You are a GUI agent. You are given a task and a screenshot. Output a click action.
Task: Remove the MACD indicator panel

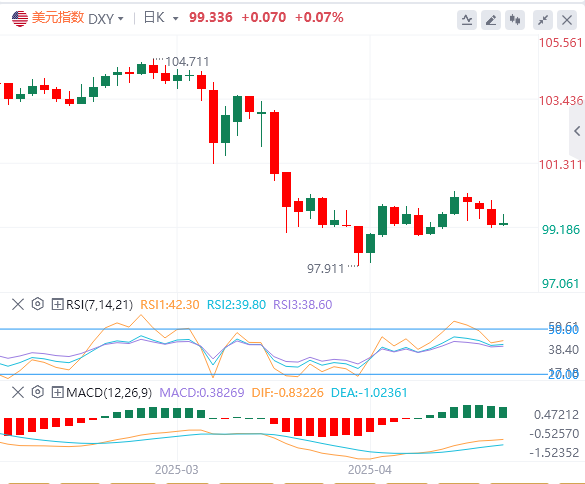pos(18,392)
